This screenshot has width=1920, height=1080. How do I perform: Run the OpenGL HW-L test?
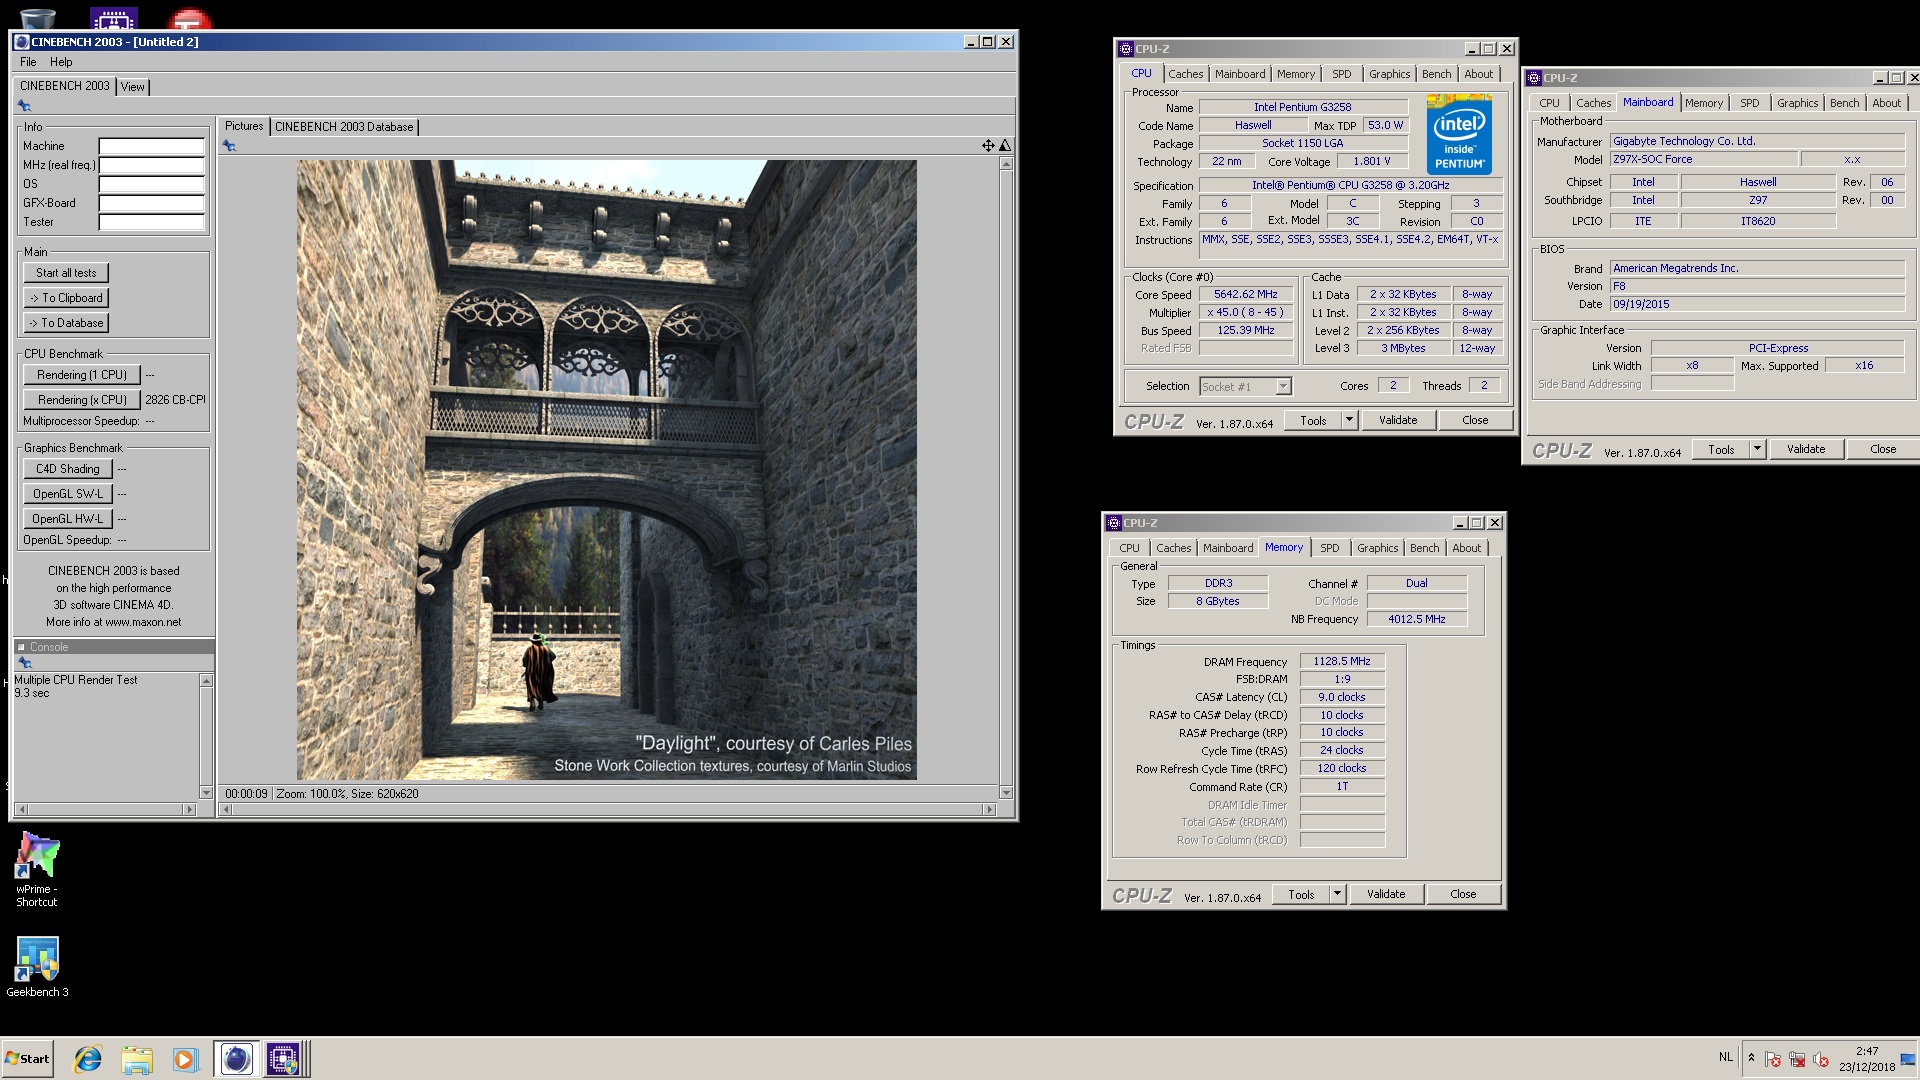(x=68, y=519)
